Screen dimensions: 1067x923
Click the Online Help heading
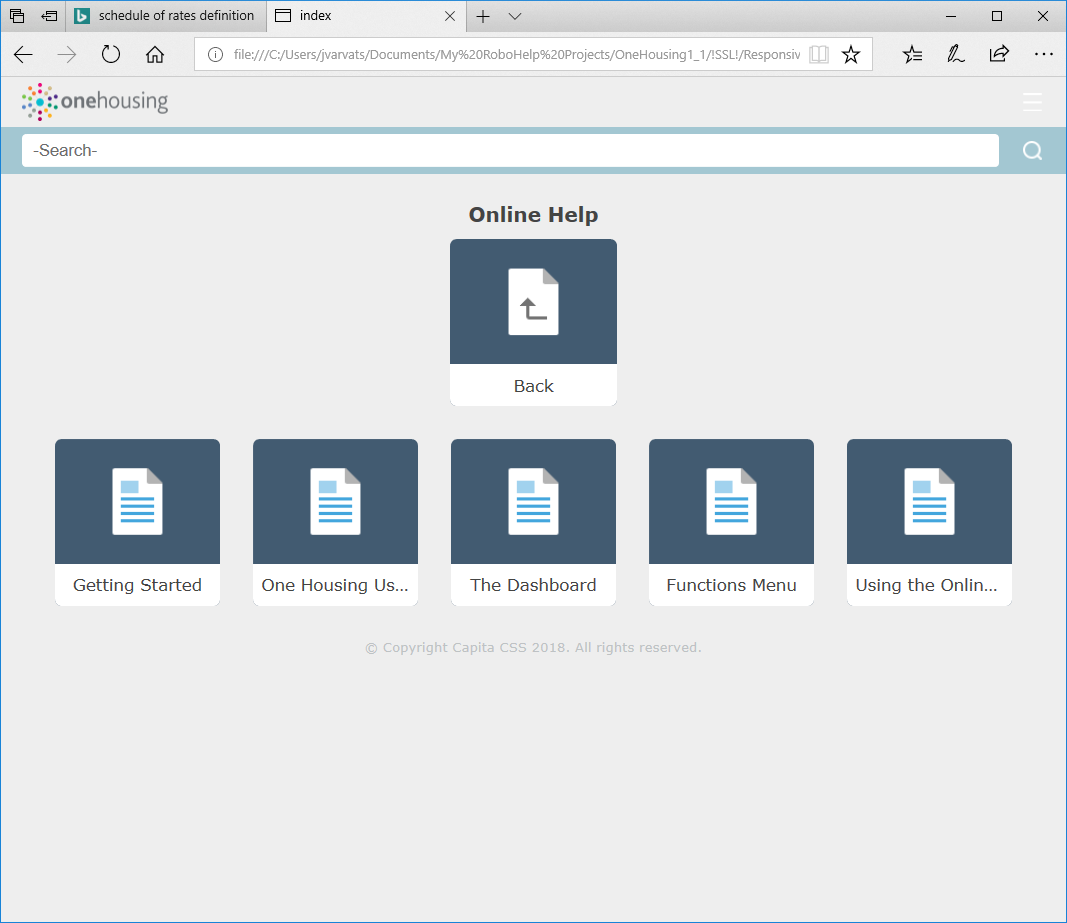[x=534, y=214]
